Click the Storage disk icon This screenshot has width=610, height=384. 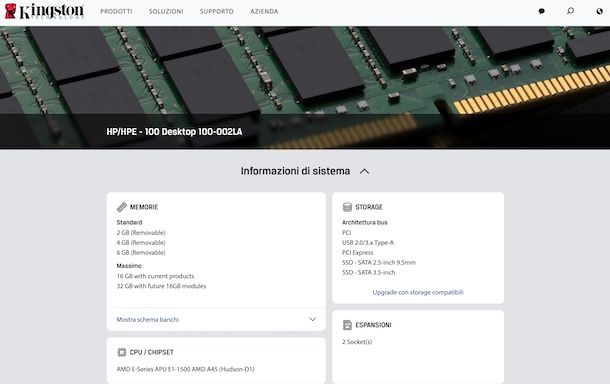pos(347,207)
